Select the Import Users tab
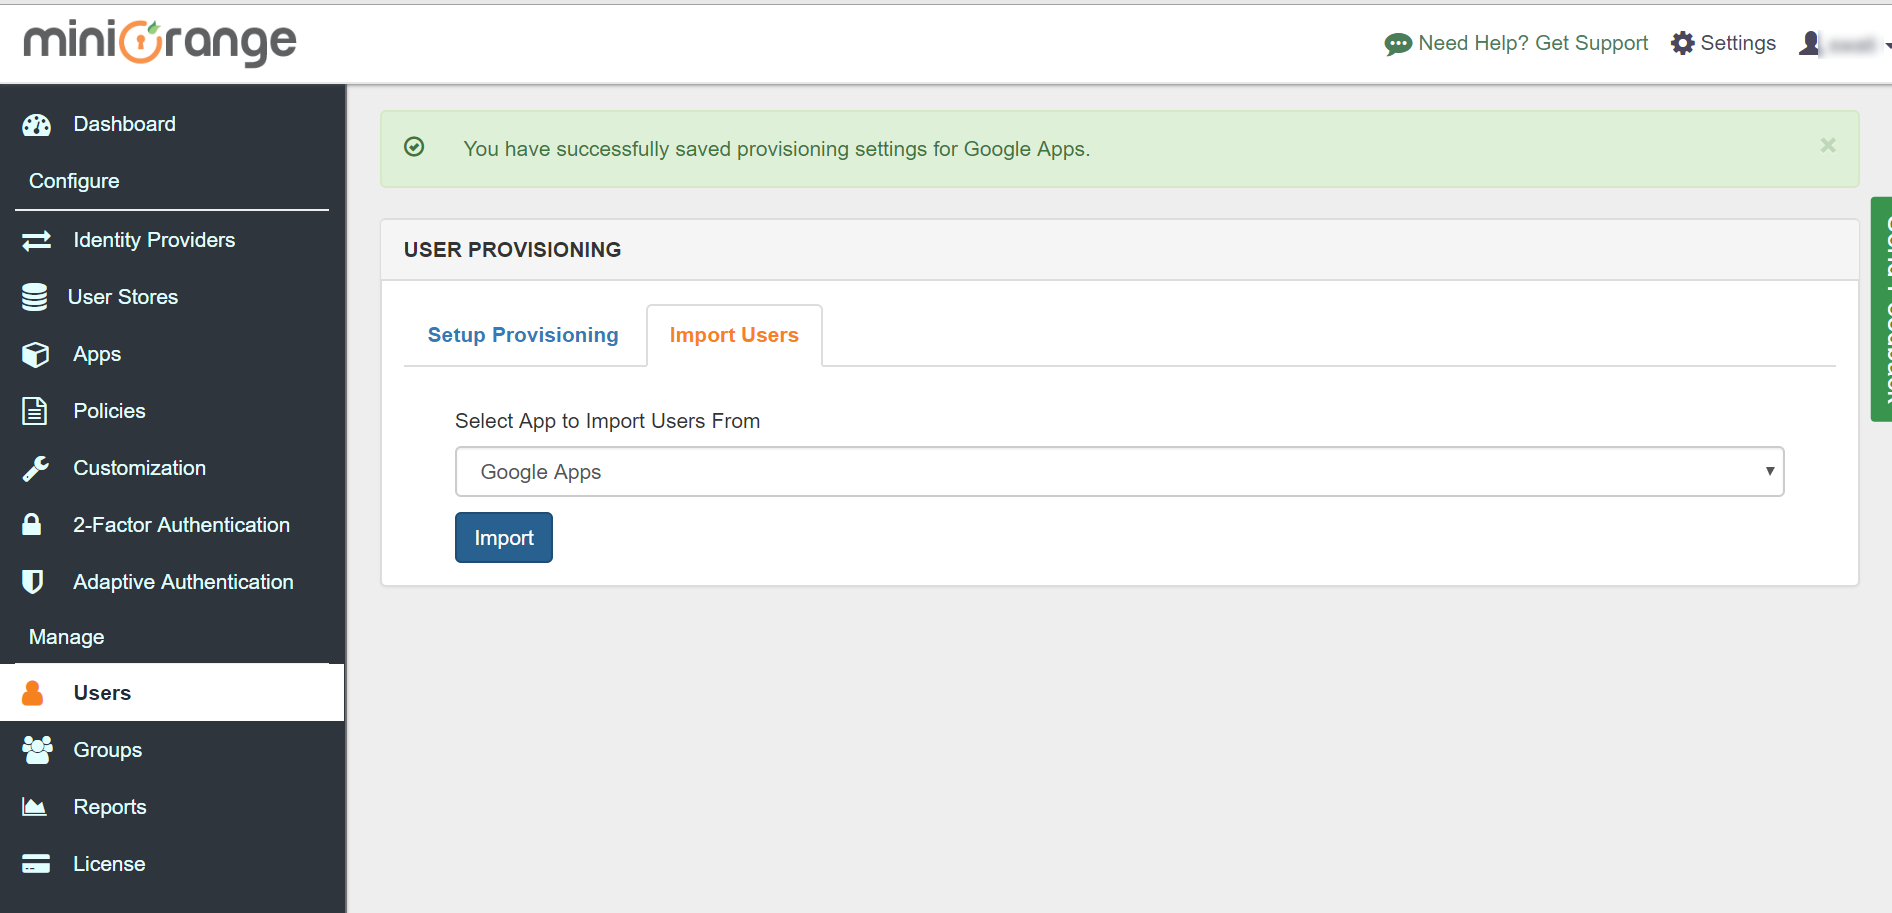 tap(733, 335)
